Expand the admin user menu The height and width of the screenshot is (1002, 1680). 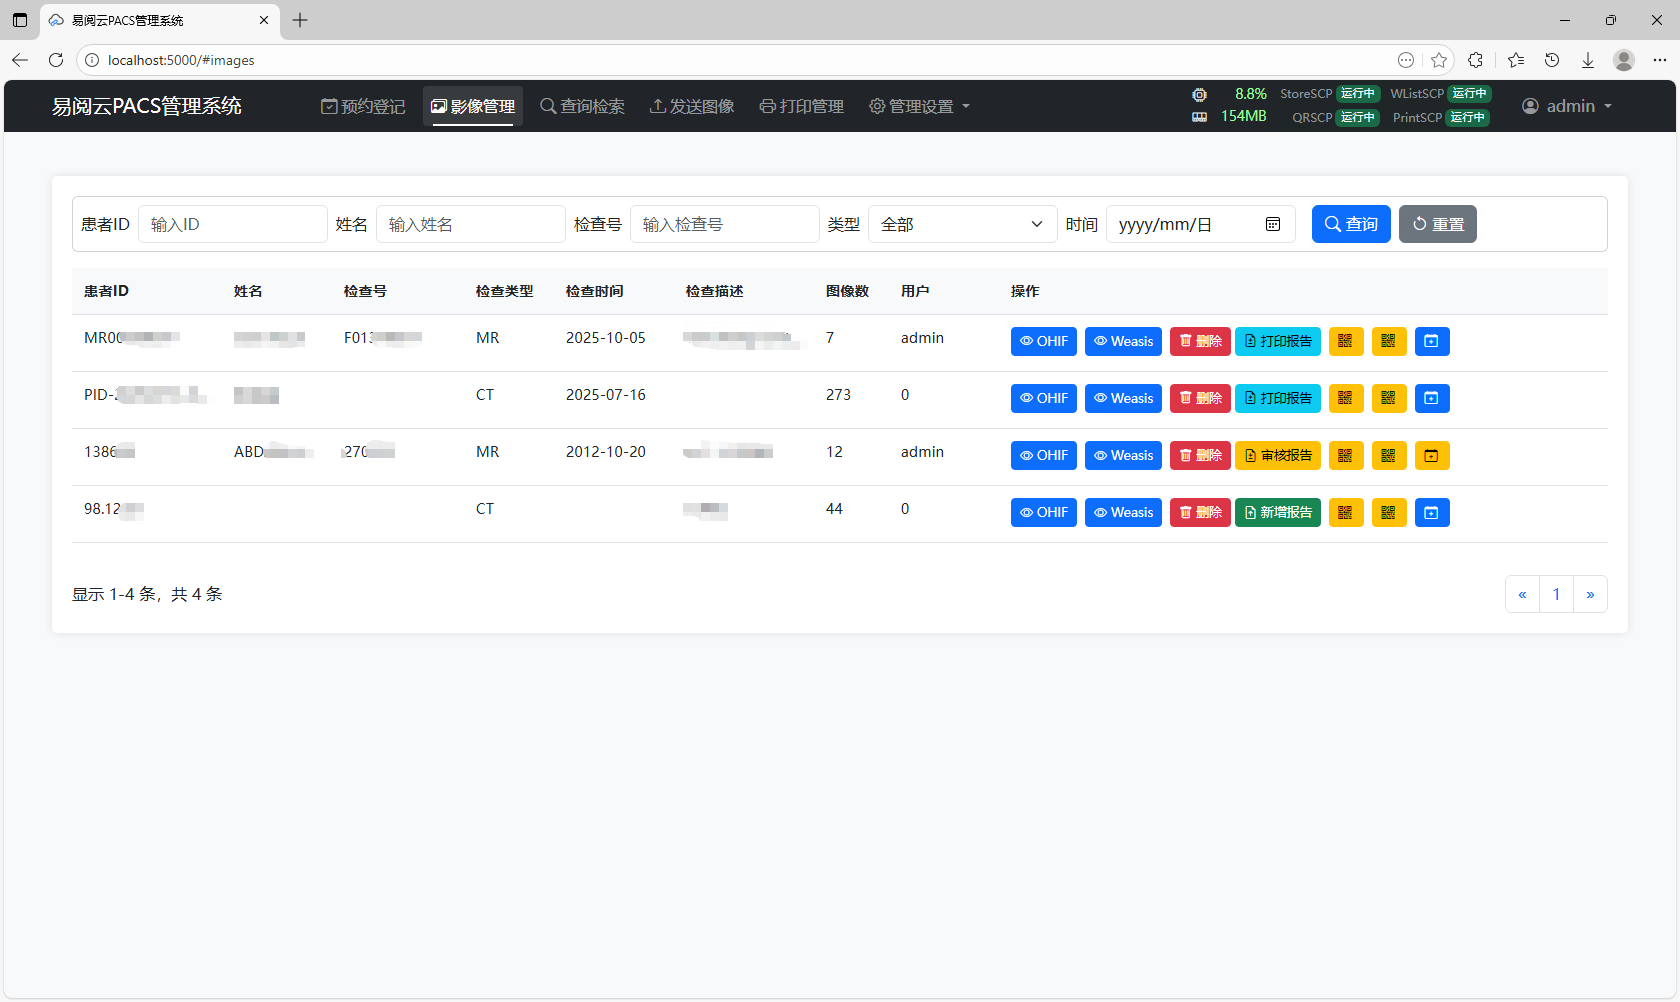point(1567,106)
